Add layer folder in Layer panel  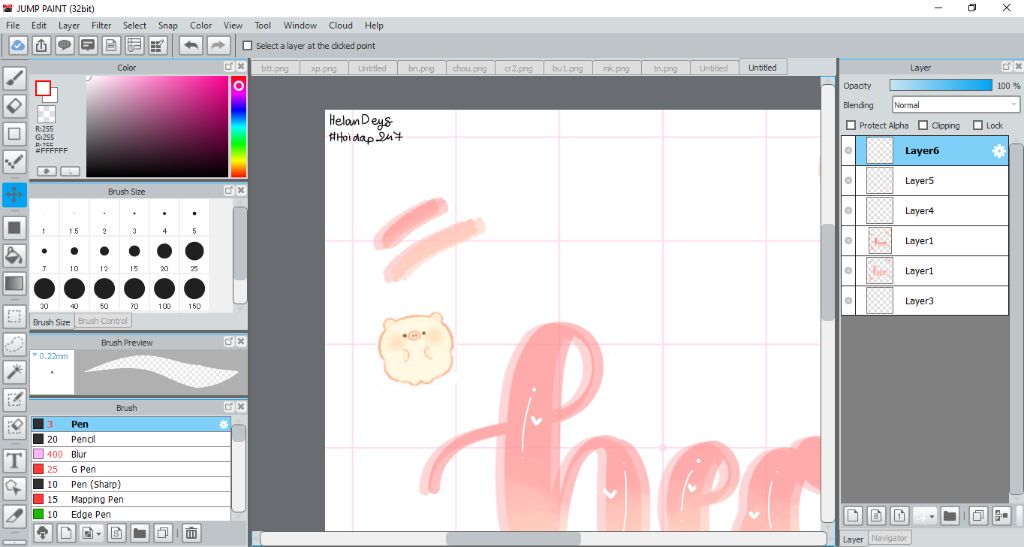950,516
